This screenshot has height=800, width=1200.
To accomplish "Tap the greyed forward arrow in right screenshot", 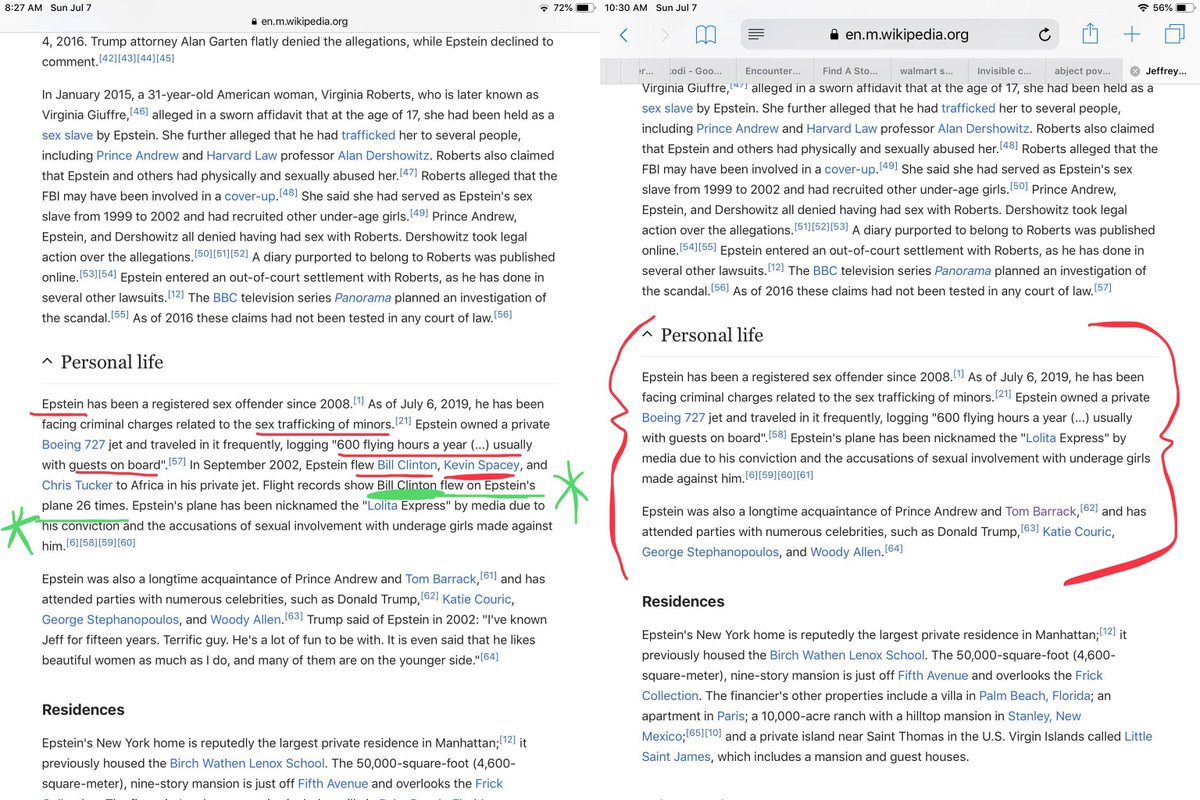I will [665, 35].
